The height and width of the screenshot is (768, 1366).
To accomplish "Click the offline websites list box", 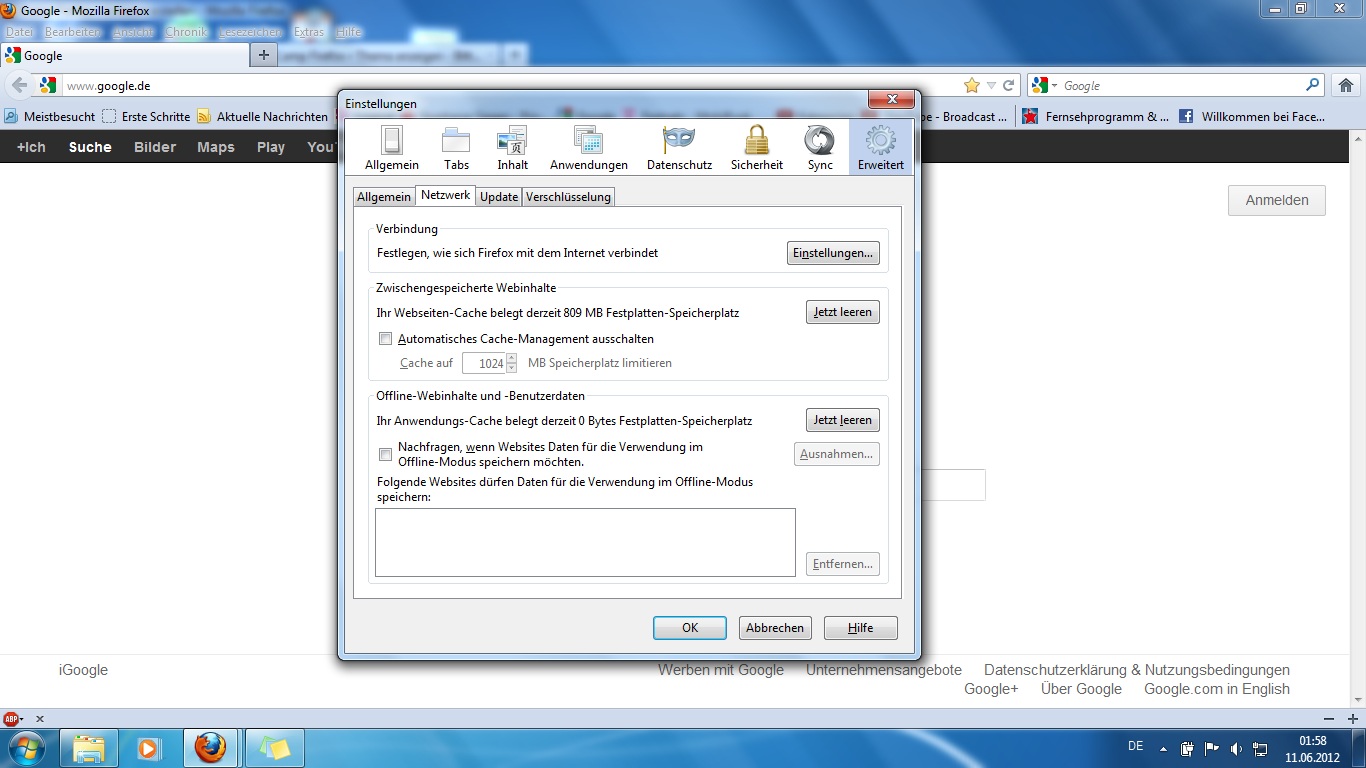I will (x=585, y=543).
